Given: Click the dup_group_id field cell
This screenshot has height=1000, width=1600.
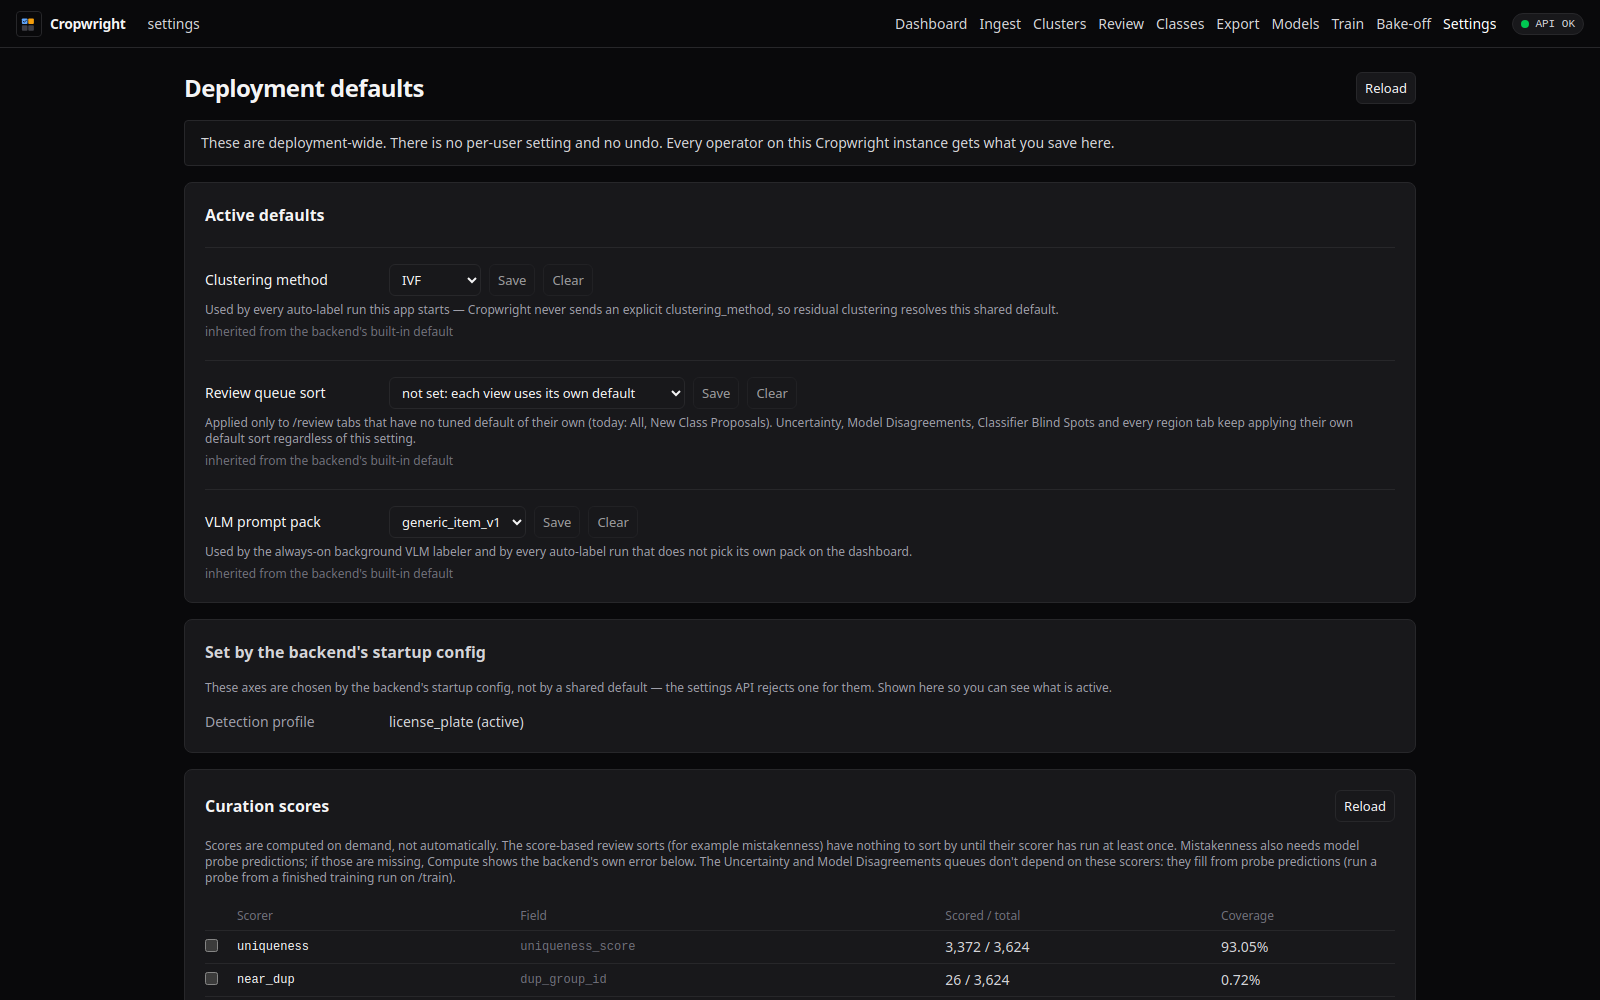Looking at the screenshot, I should pyautogui.click(x=563, y=979).
